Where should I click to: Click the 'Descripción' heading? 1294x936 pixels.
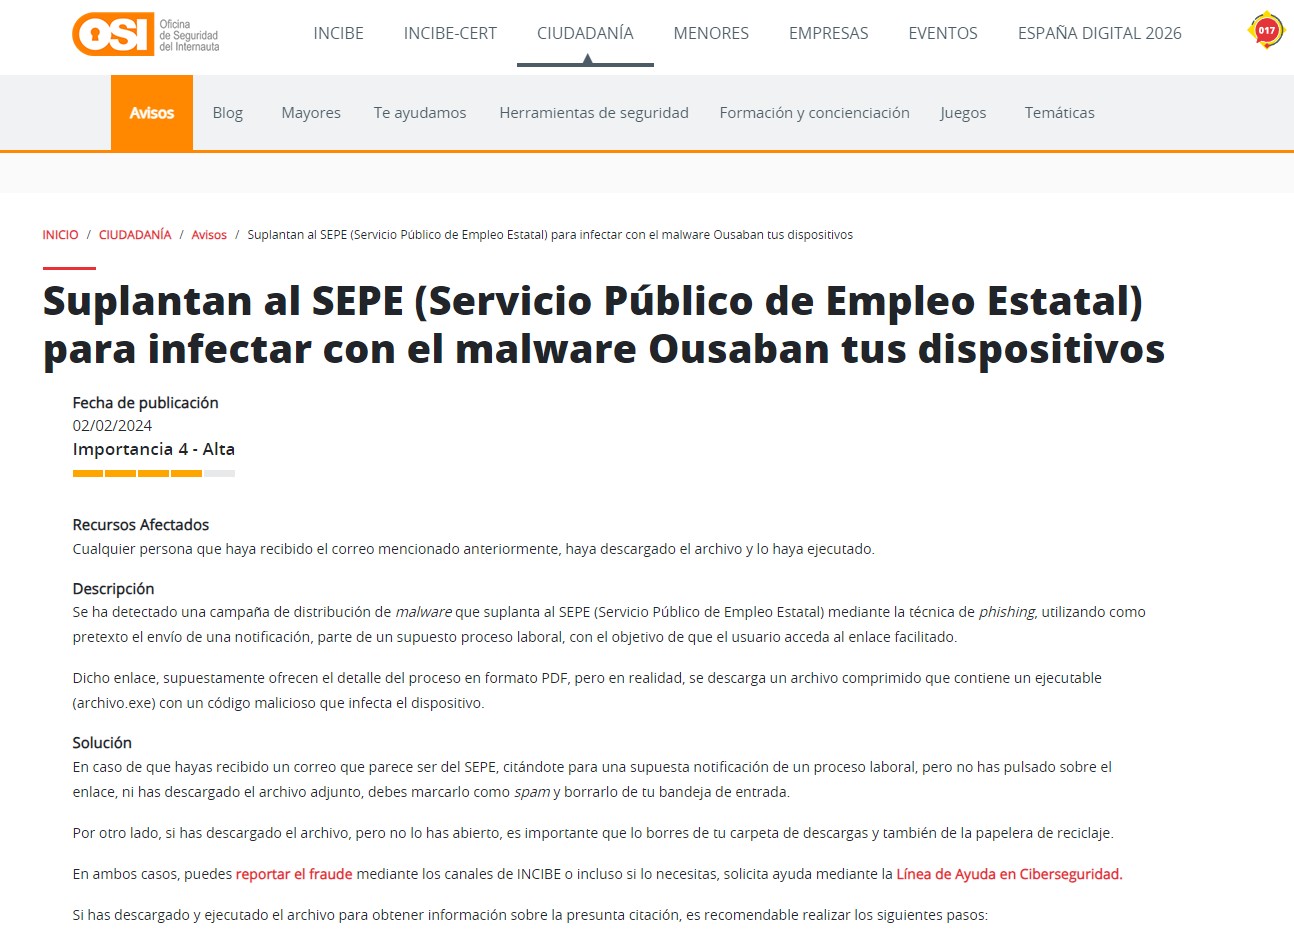point(113,589)
